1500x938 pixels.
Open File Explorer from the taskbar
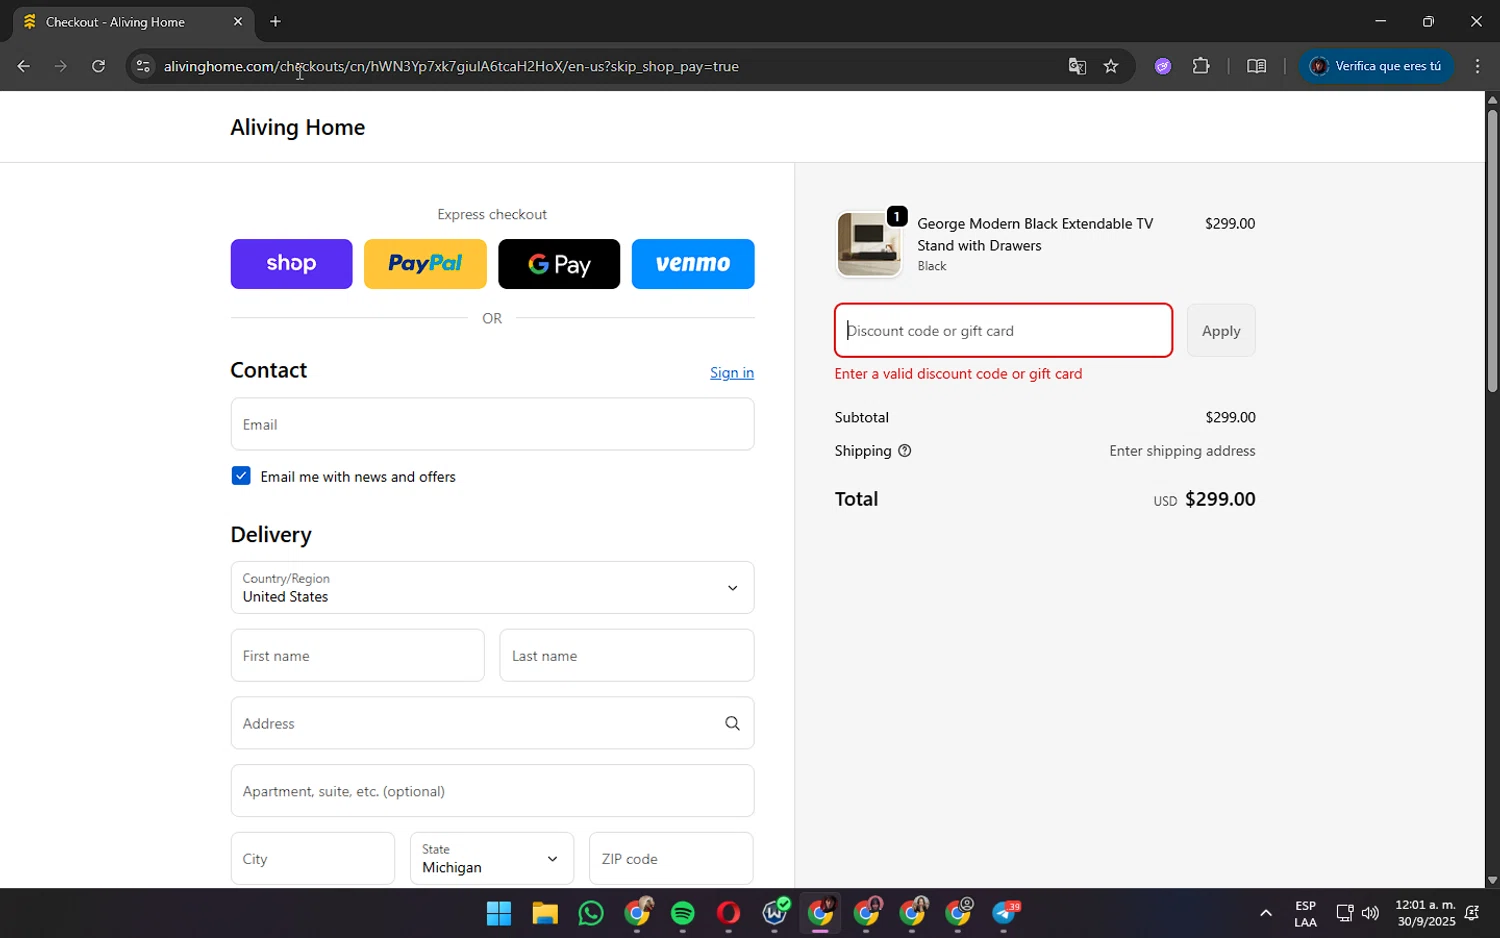(544, 913)
